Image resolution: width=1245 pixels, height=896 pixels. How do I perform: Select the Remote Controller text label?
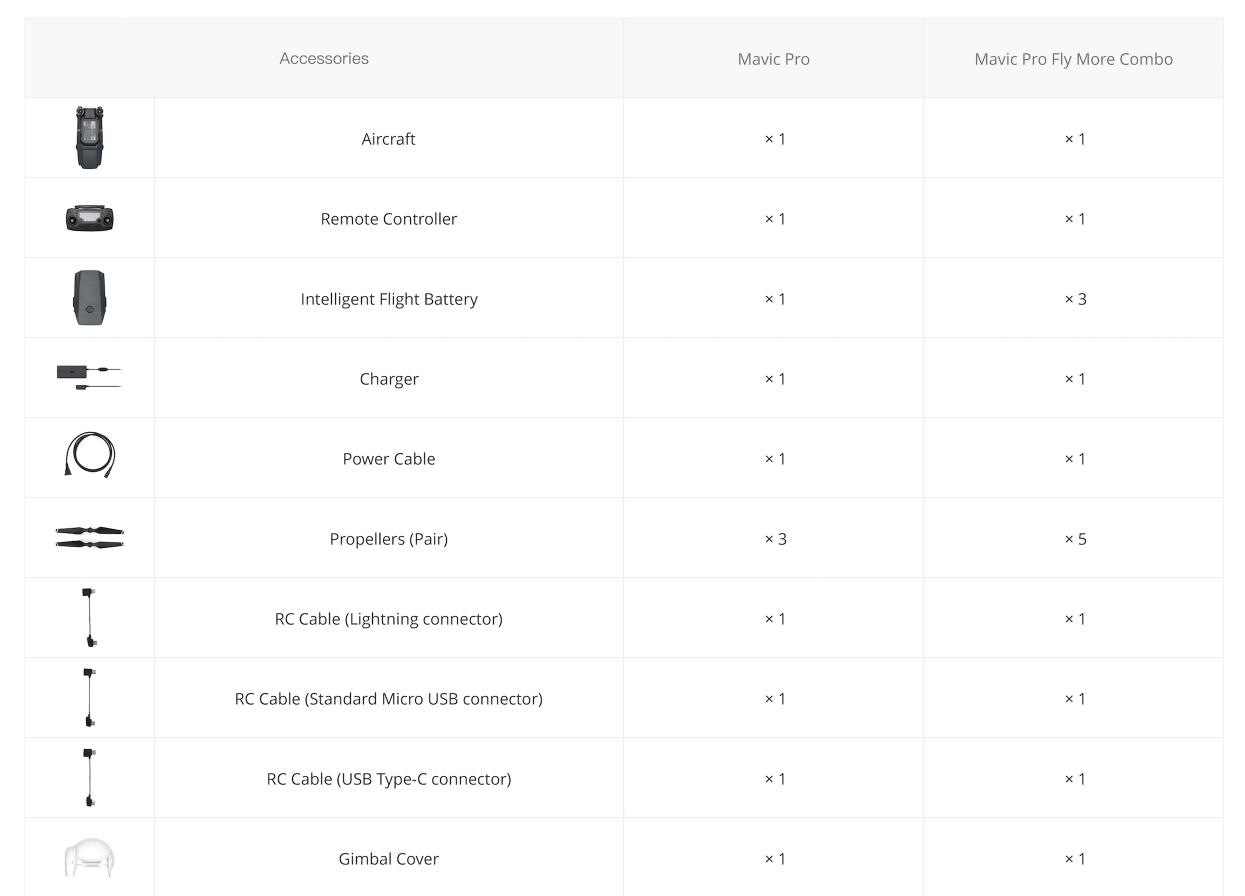389,219
